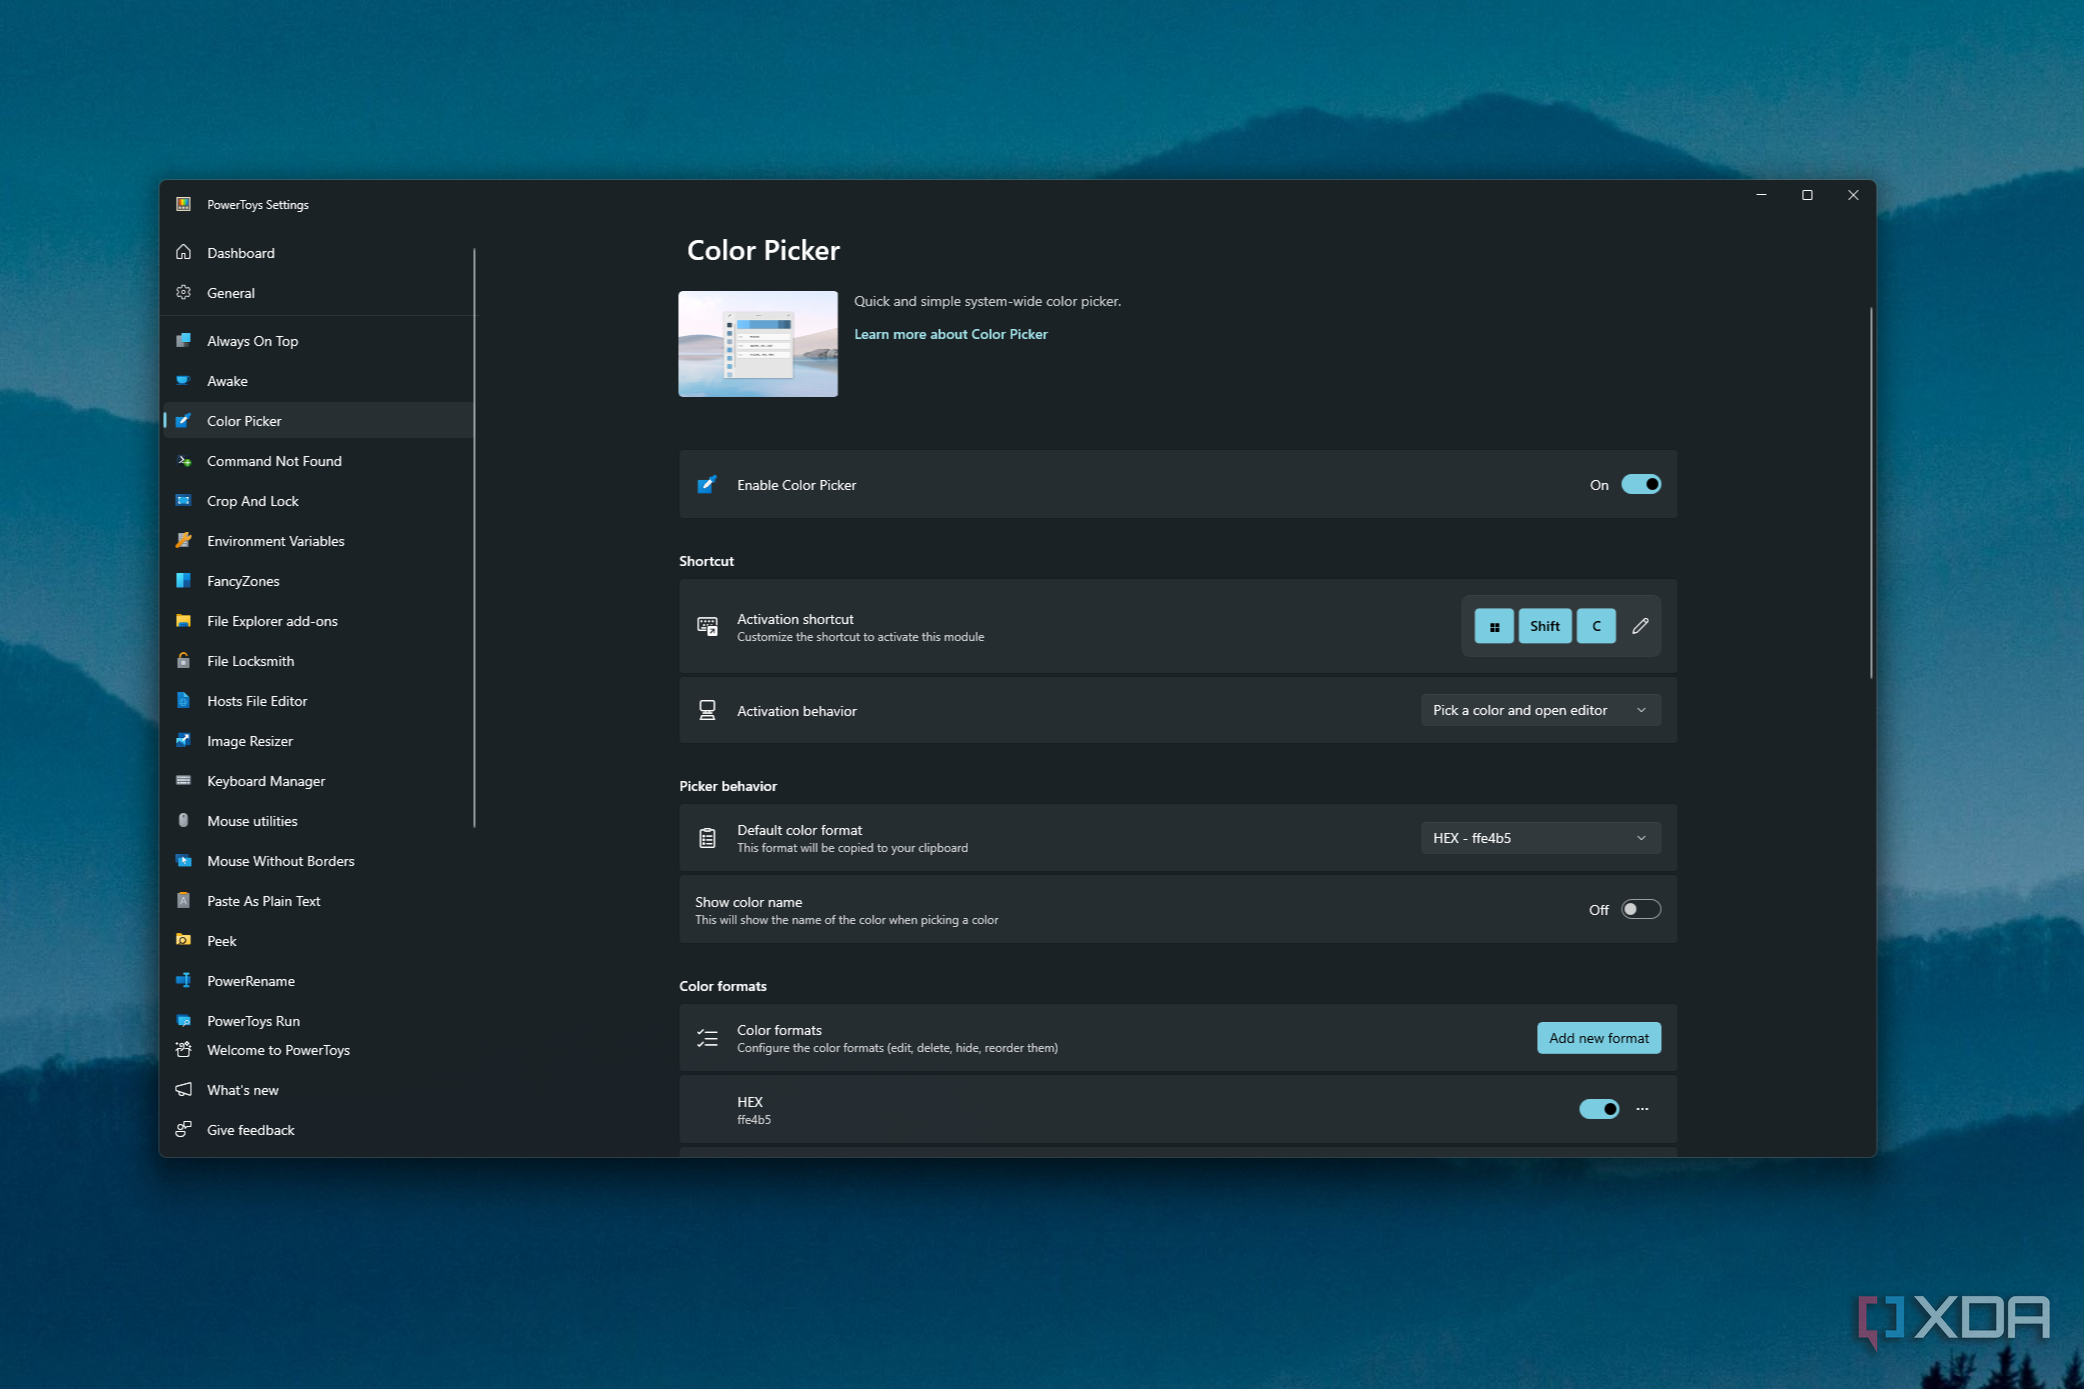2084x1389 pixels.
Task: Edit activation shortcut with pencil icon
Action: 1640,626
